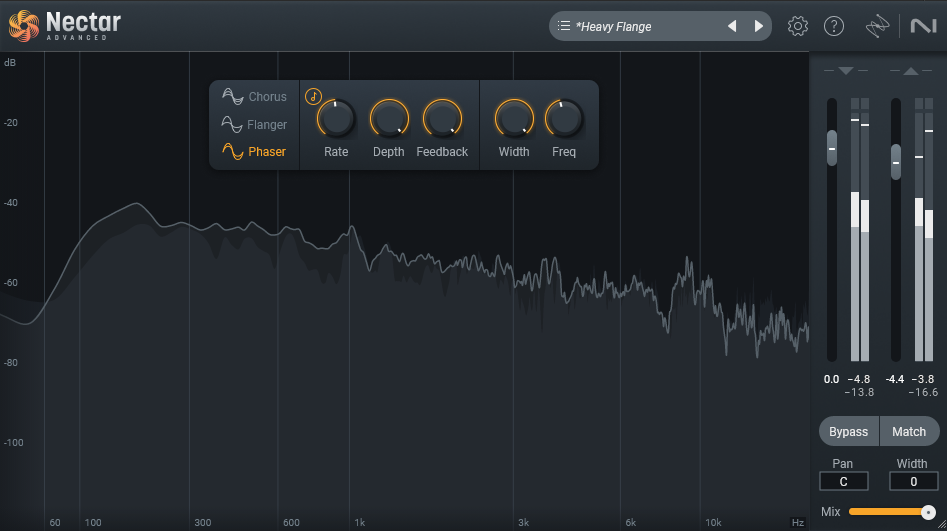Click the resize grip at window corner
The width and height of the screenshot is (947, 531).
pos(942,526)
